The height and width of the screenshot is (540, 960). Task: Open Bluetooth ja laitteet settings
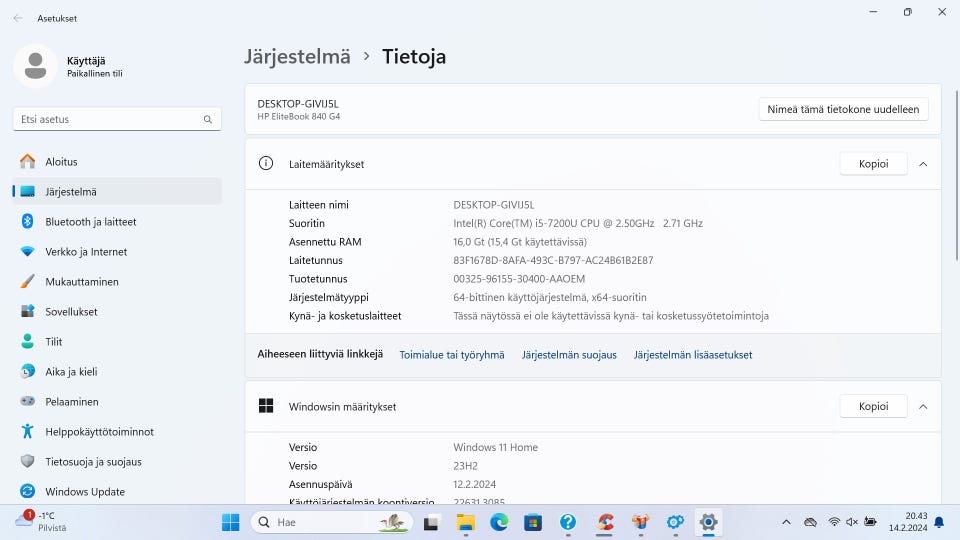pos(117,222)
